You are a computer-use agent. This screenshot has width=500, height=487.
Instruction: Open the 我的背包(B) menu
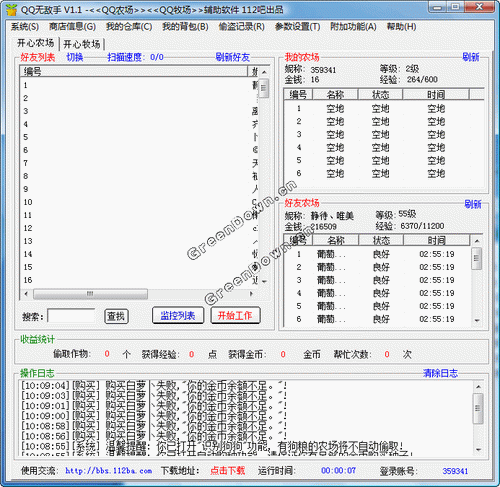pos(185,27)
